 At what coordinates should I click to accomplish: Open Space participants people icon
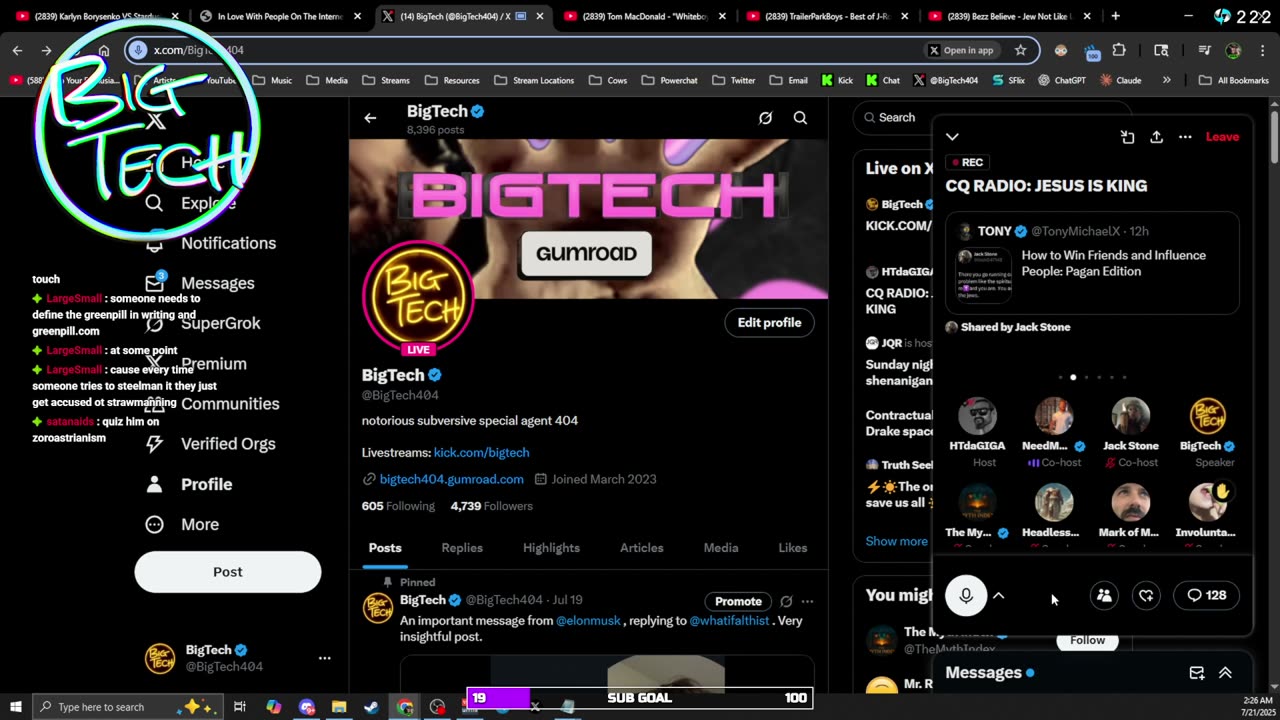(x=1104, y=595)
